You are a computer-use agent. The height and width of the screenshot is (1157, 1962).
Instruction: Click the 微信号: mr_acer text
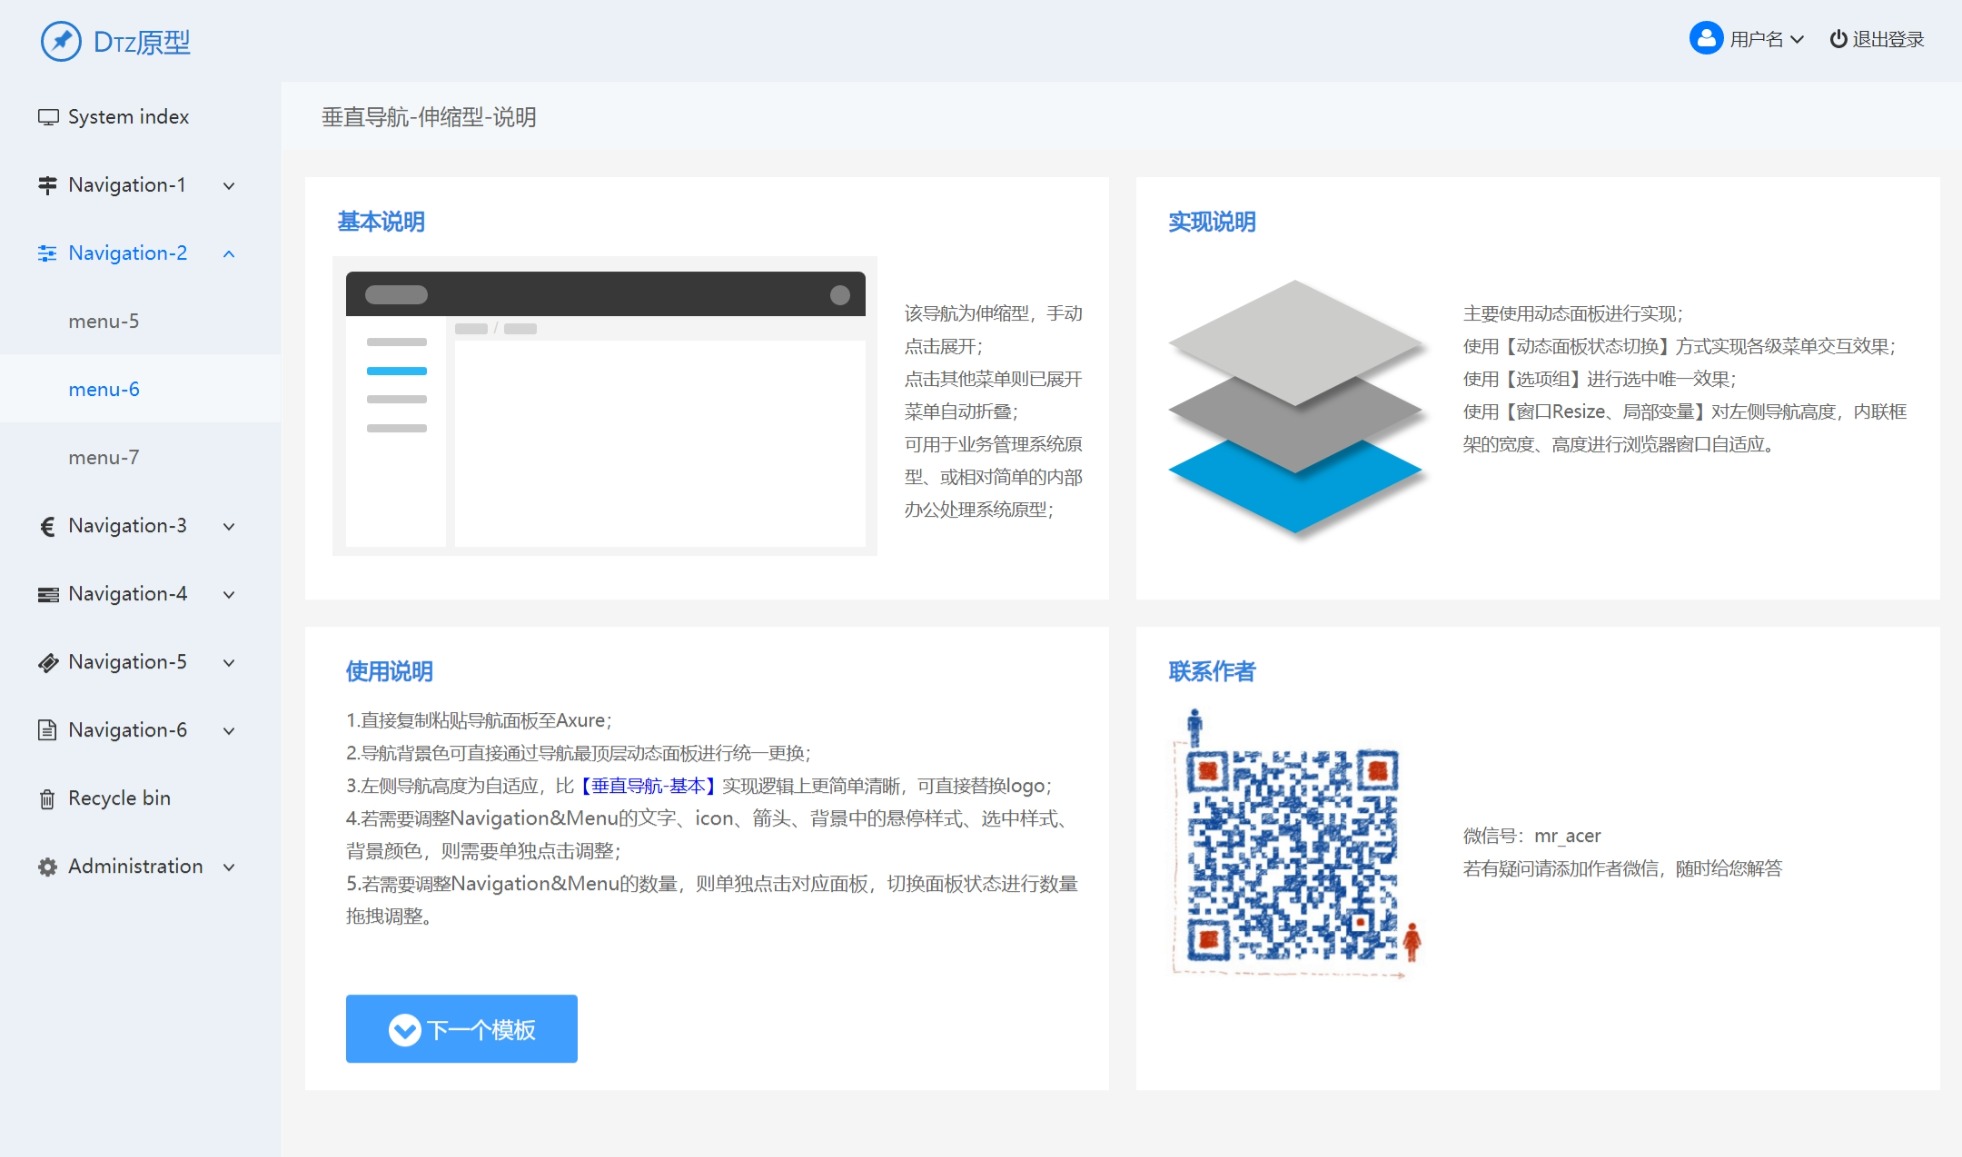point(1532,836)
